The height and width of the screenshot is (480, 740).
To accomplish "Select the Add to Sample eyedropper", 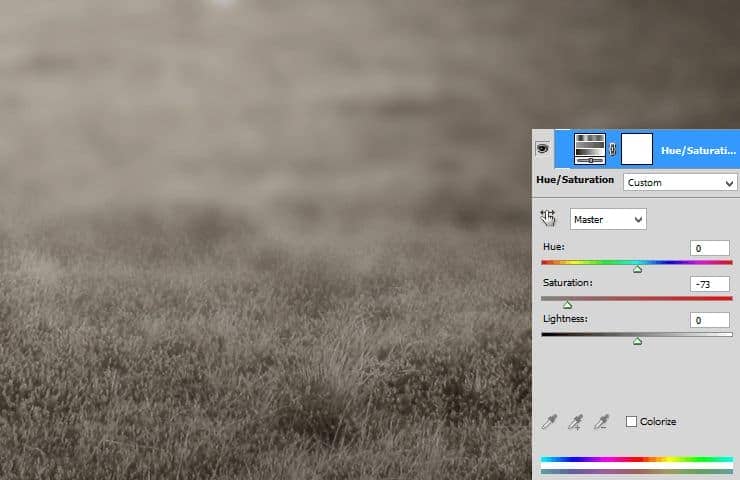I will (x=575, y=421).
